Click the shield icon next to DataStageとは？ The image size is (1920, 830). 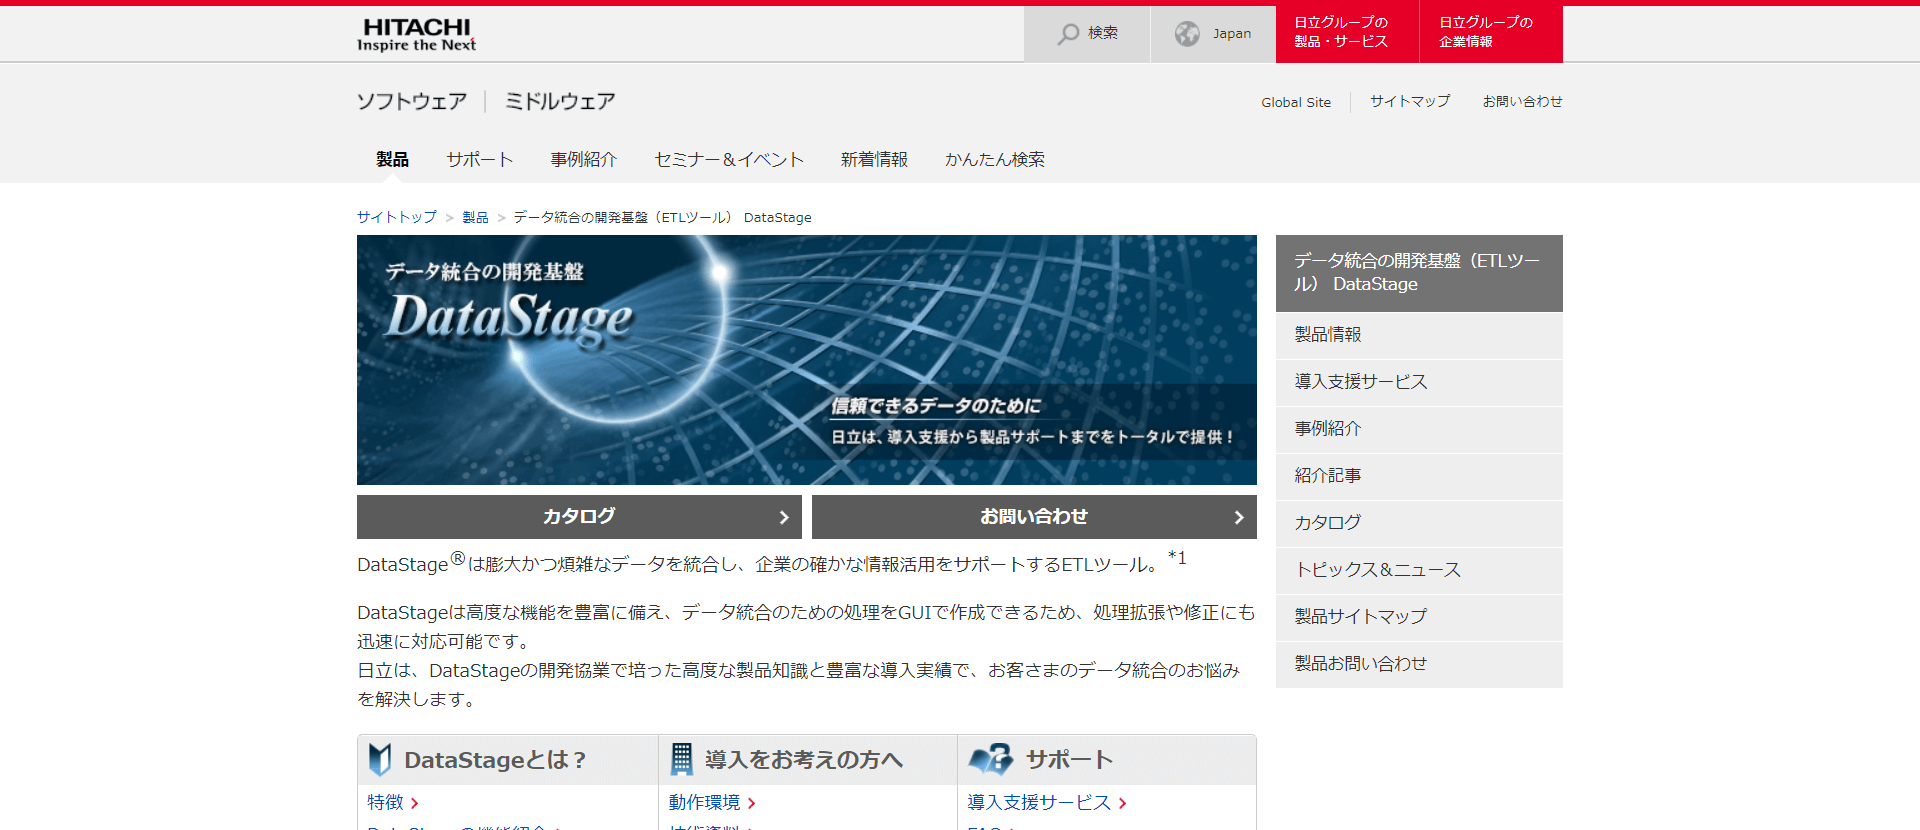click(380, 760)
